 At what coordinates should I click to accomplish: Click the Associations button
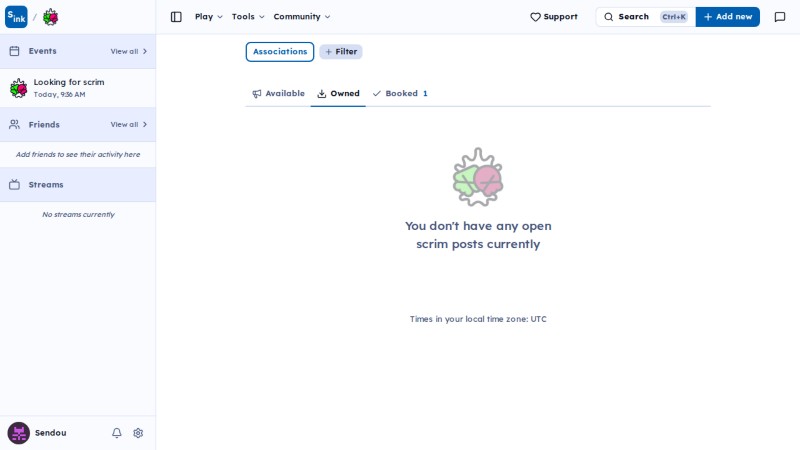click(280, 52)
